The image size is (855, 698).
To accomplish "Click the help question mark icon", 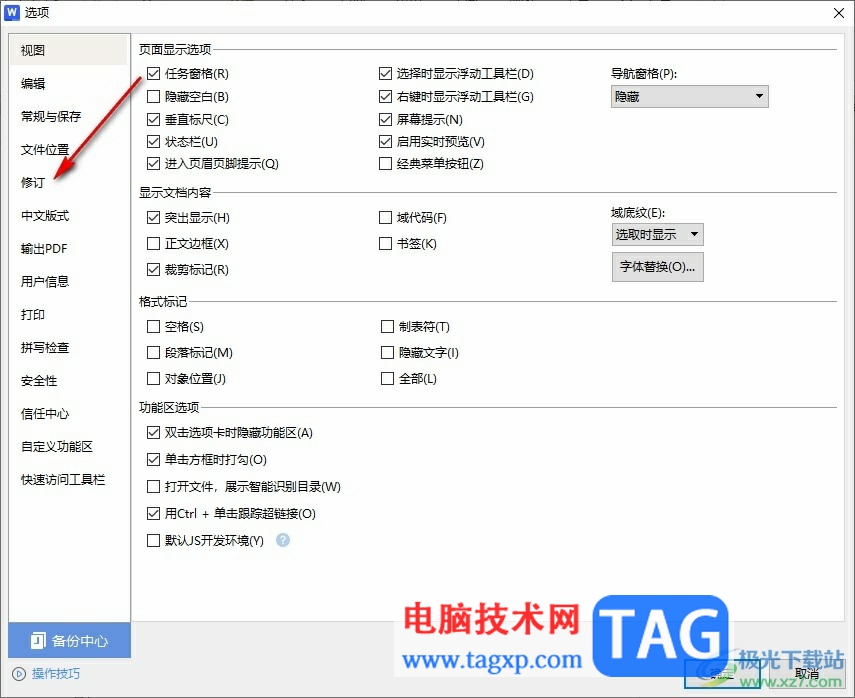I will click(x=282, y=540).
